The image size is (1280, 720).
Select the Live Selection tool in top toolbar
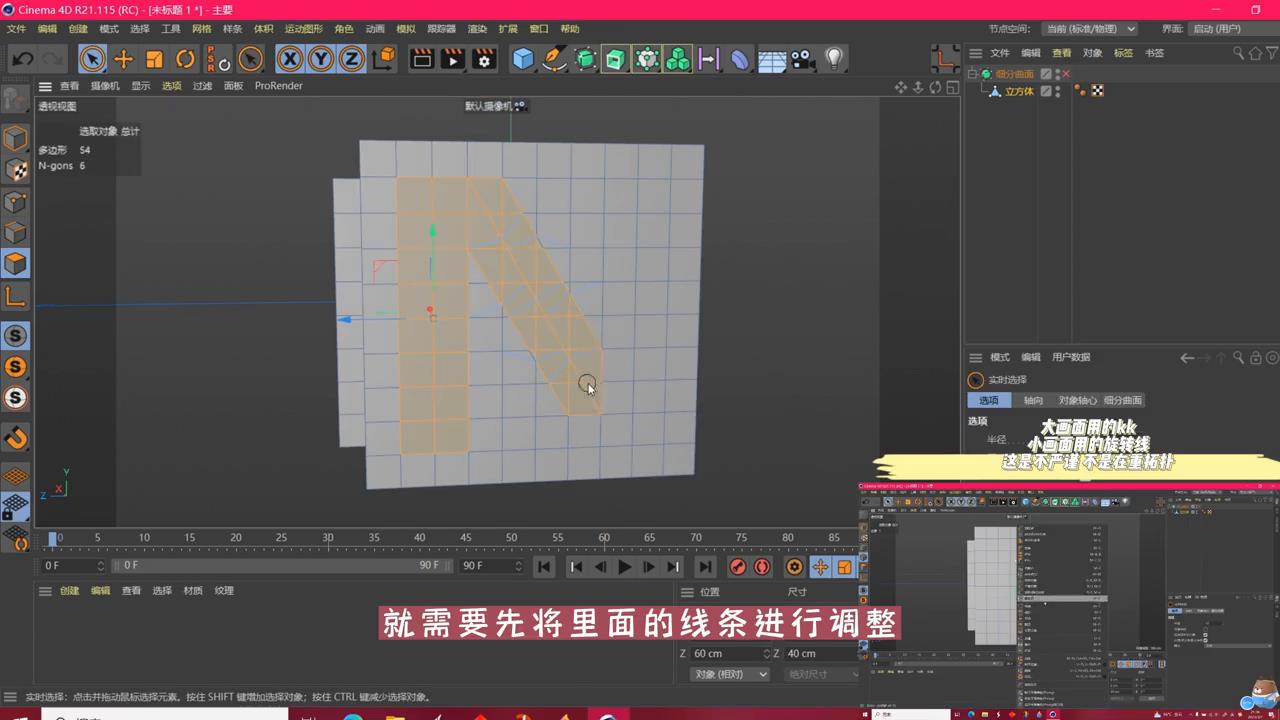92,59
